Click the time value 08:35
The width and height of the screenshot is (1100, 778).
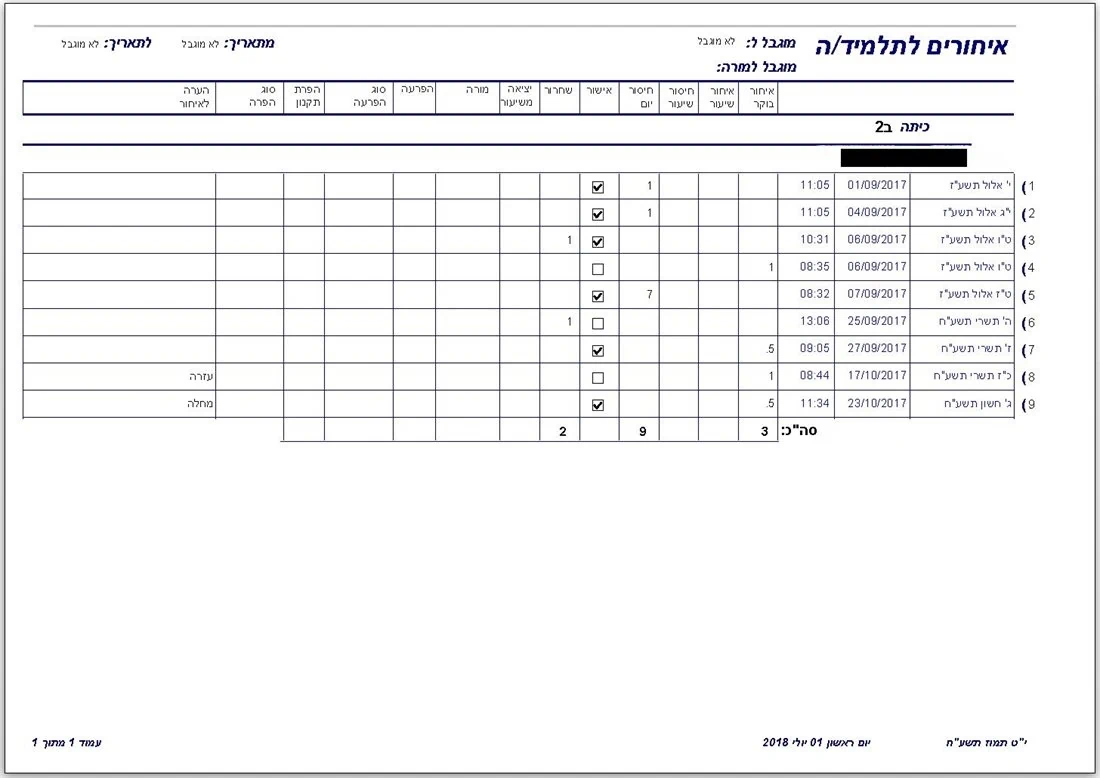(x=814, y=267)
